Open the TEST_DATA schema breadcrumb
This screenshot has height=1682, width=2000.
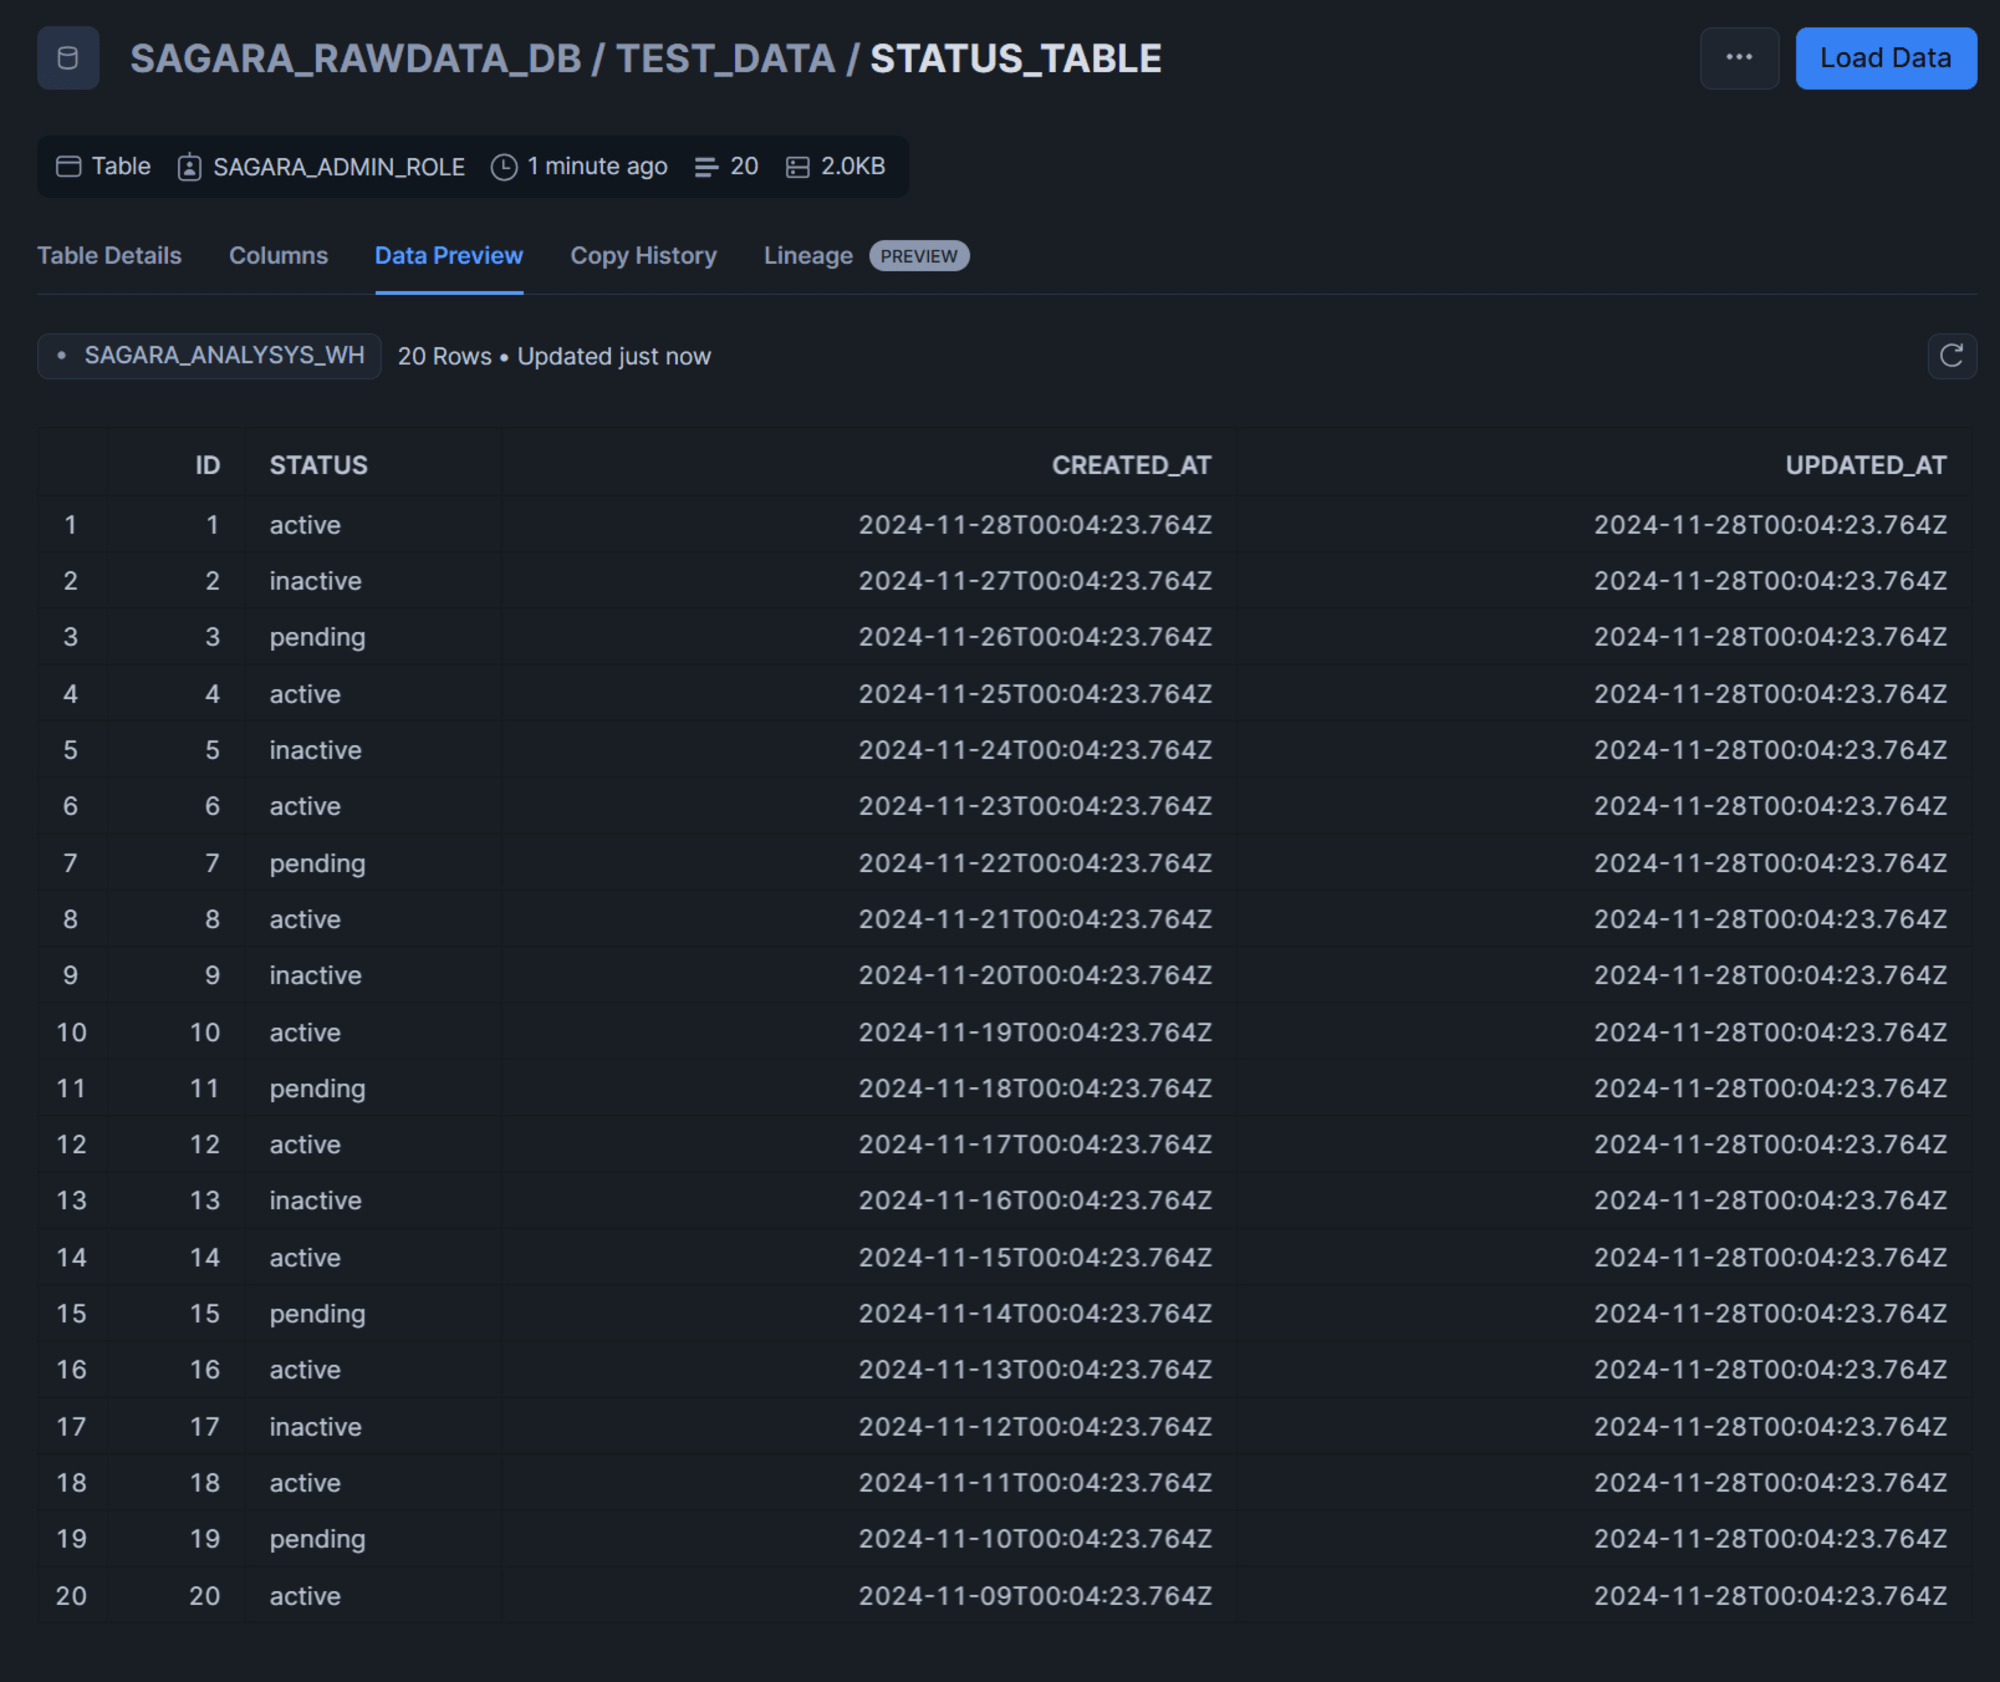coord(725,59)
